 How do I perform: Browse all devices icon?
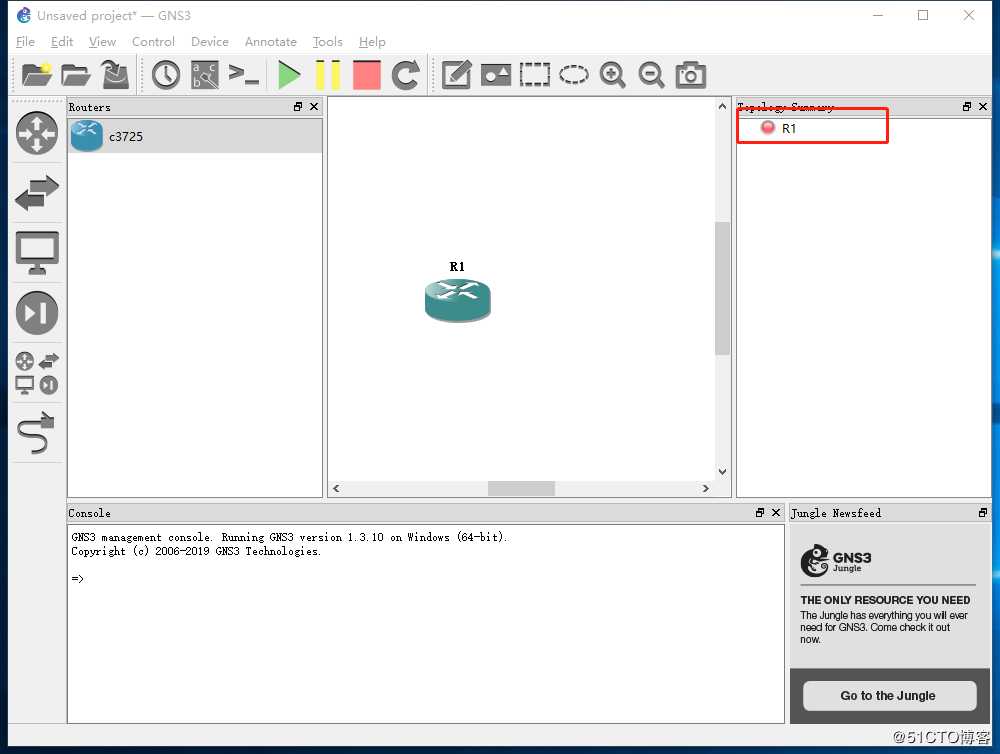pos(36,373)
